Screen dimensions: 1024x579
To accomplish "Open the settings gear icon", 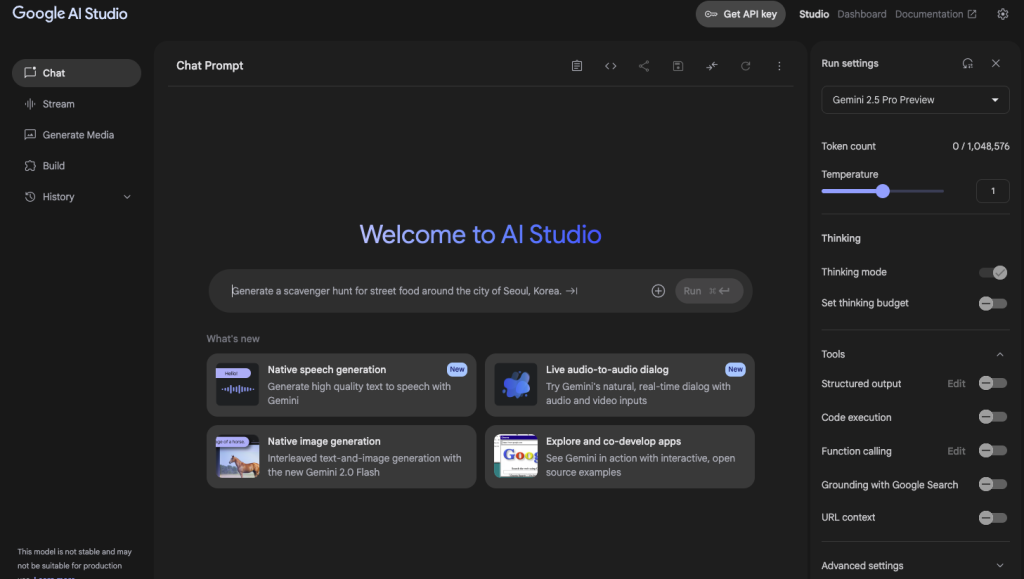I will [x=1002, y=14].
